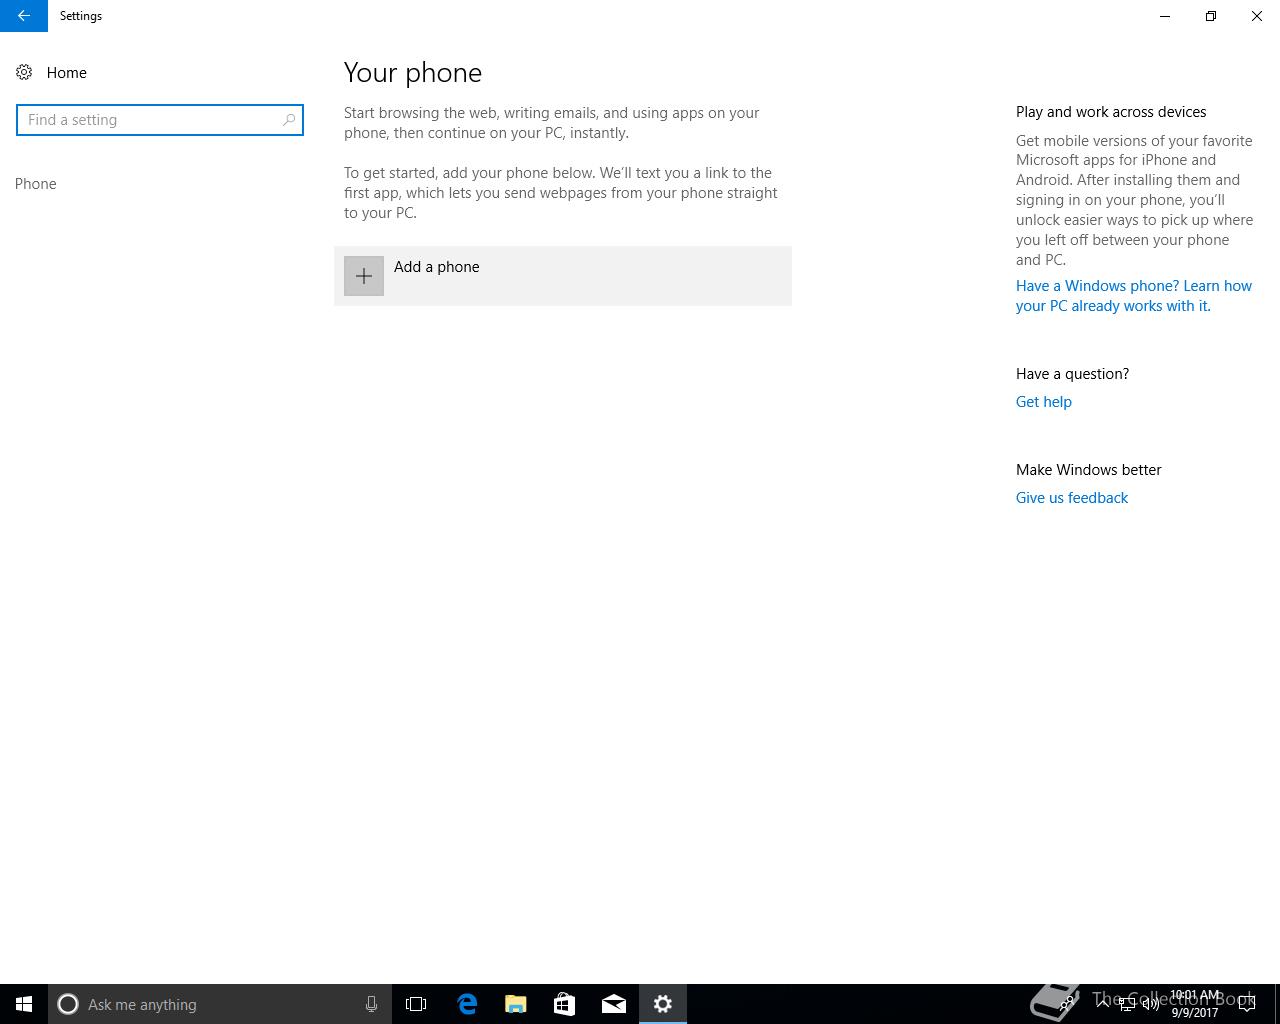Screen dimensions: 1280x1024
Task: Focus the Find a setting search box
Action: [x=160, y=120]
